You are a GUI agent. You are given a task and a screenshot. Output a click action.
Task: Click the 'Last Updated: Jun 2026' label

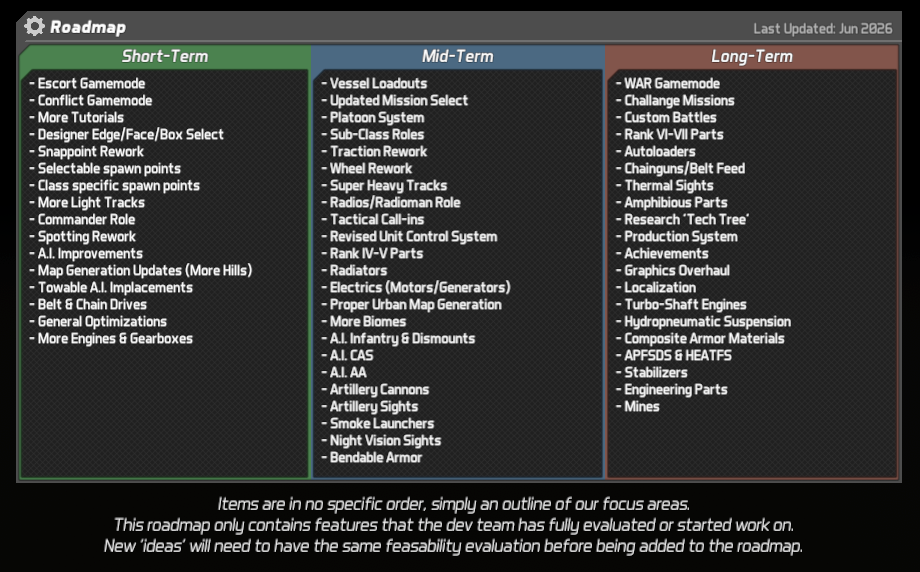[823, 29]
